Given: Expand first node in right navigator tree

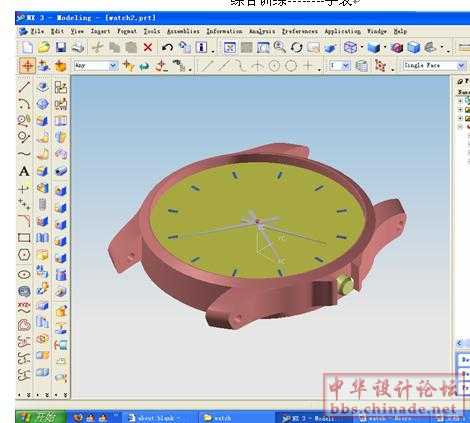Looking at the screenshot, I should [460, 100].
